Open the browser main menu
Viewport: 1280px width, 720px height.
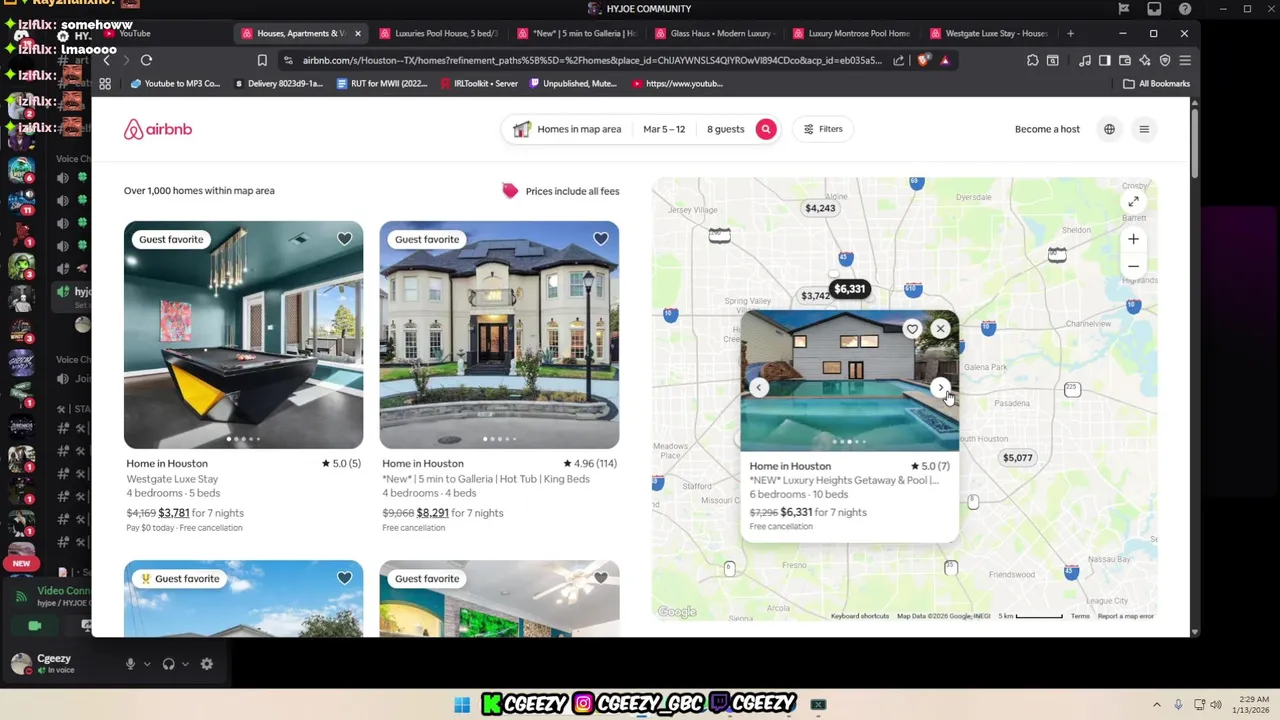click(1184, 60)
